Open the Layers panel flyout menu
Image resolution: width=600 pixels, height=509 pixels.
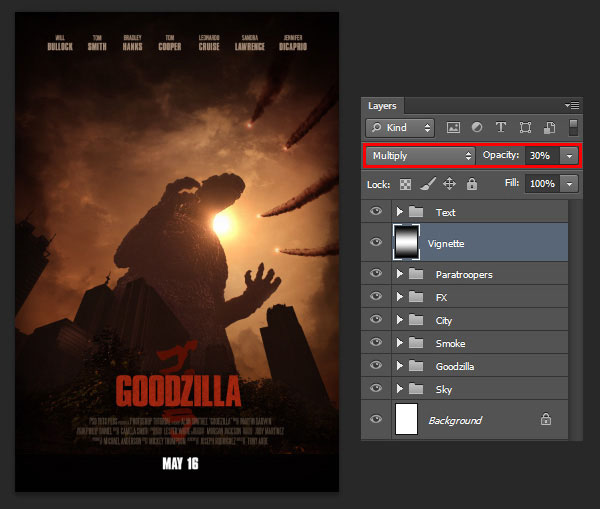(572, 105)
